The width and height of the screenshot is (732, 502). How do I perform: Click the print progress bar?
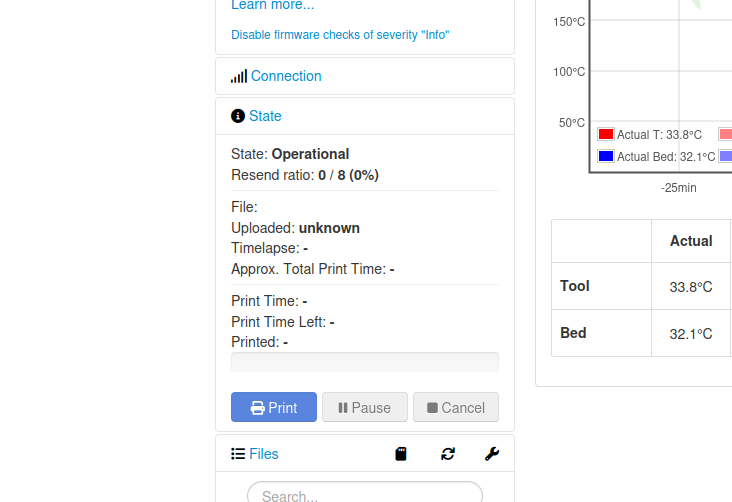click(365, 362)
